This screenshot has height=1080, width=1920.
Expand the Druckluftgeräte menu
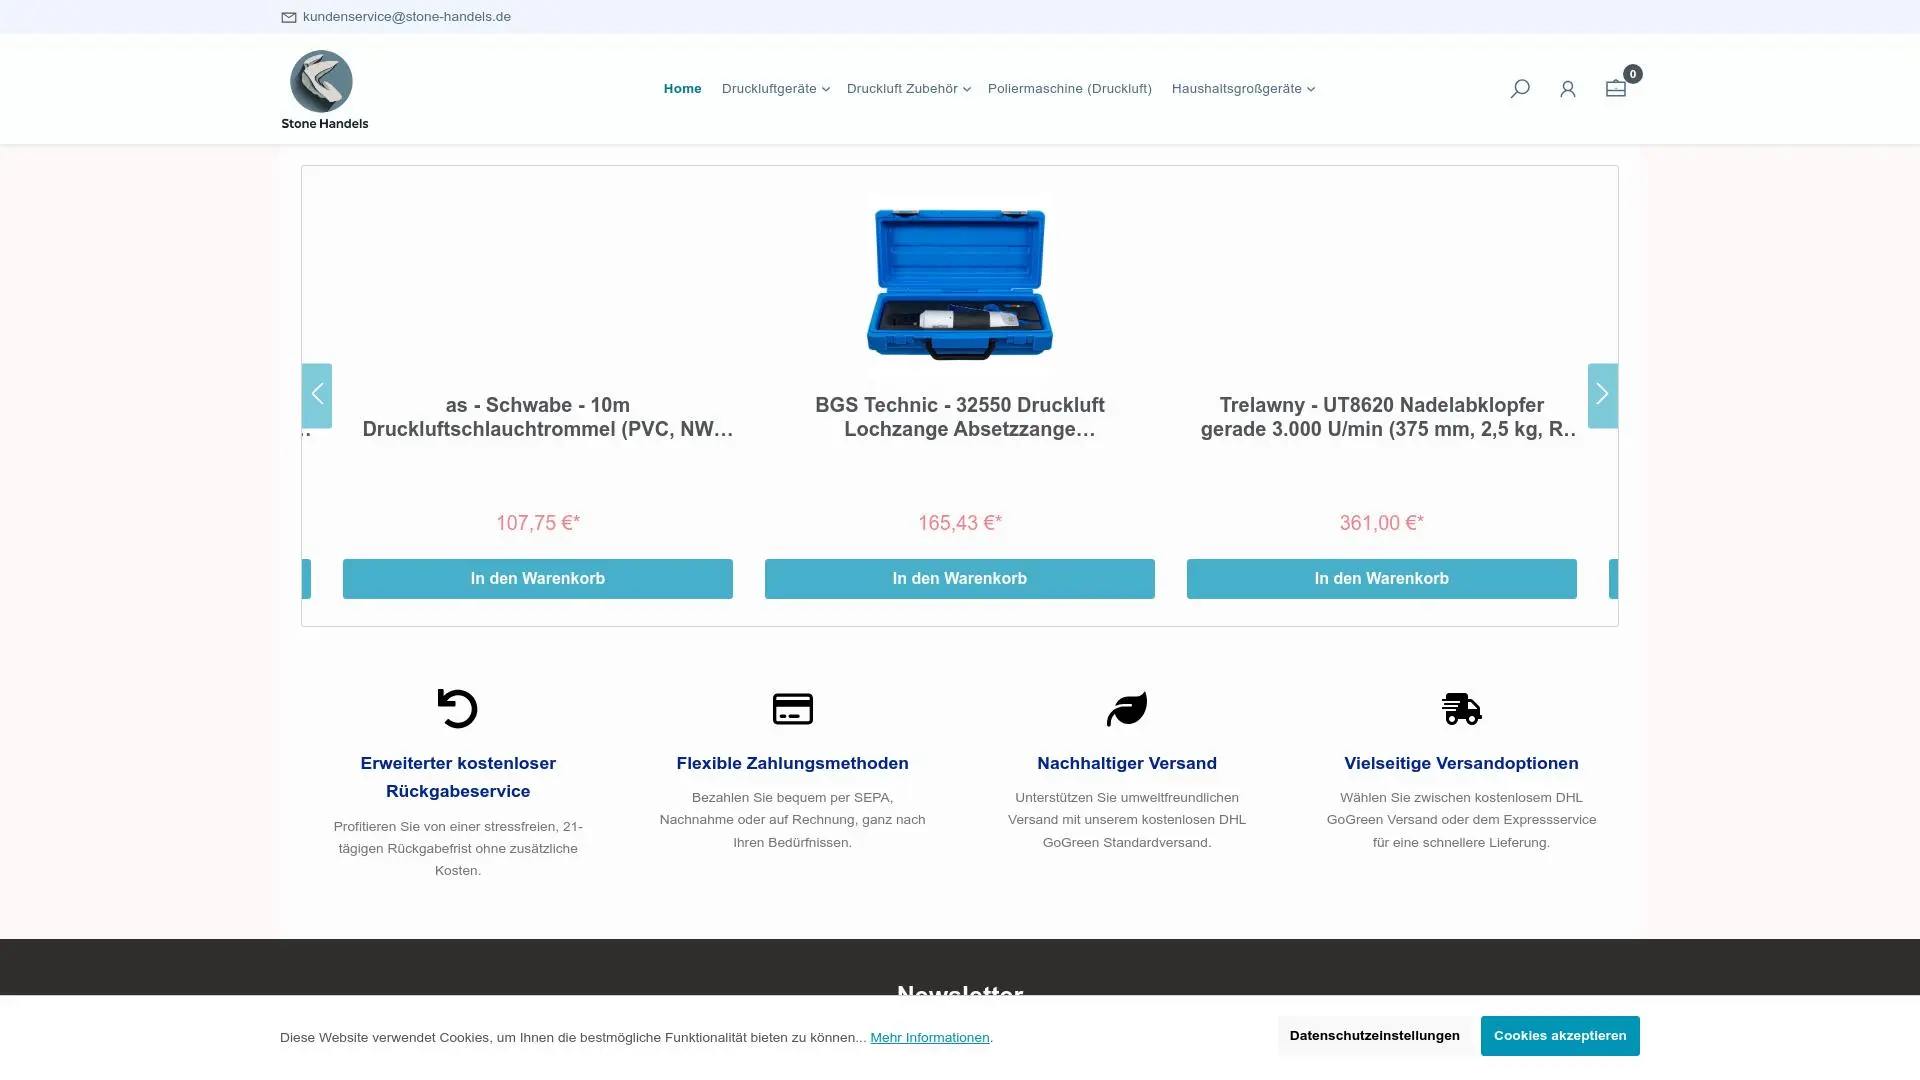[775, 89]
